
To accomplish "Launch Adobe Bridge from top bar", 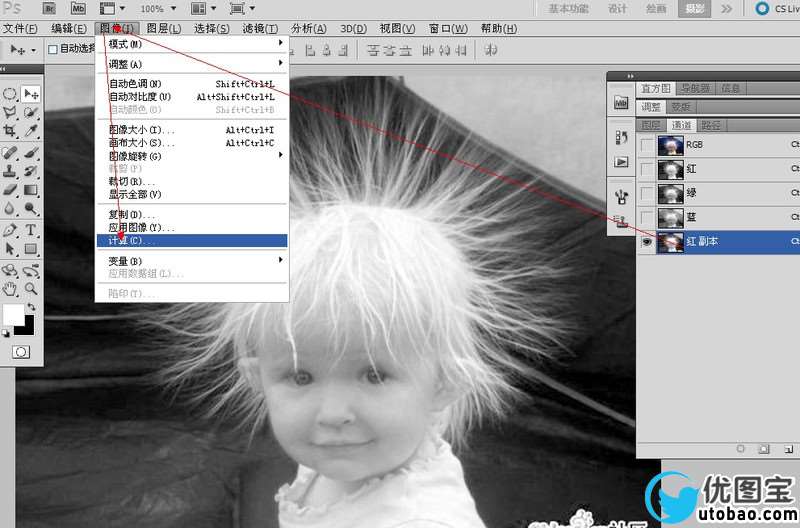I will [49, 8].
